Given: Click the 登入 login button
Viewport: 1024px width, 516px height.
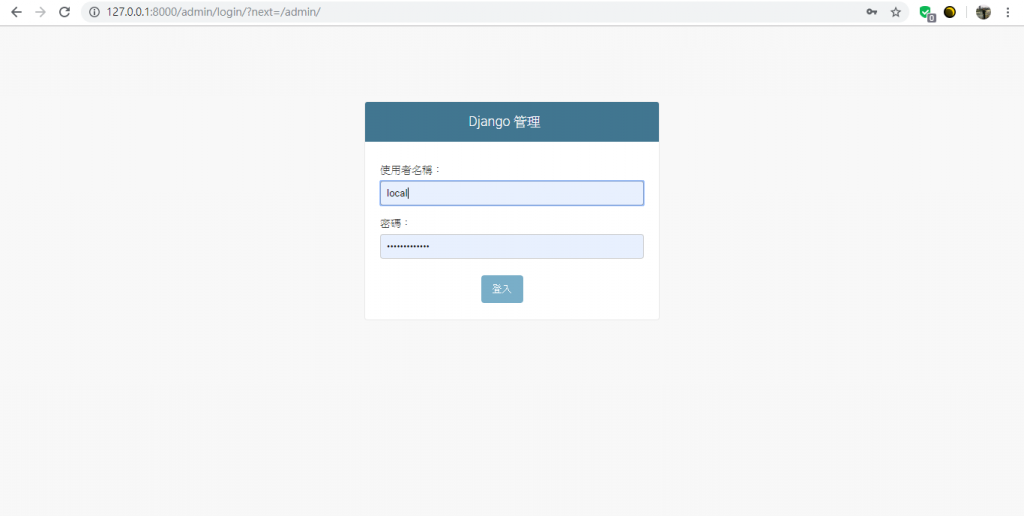Looking at the screenshot, I should (502, 289).
